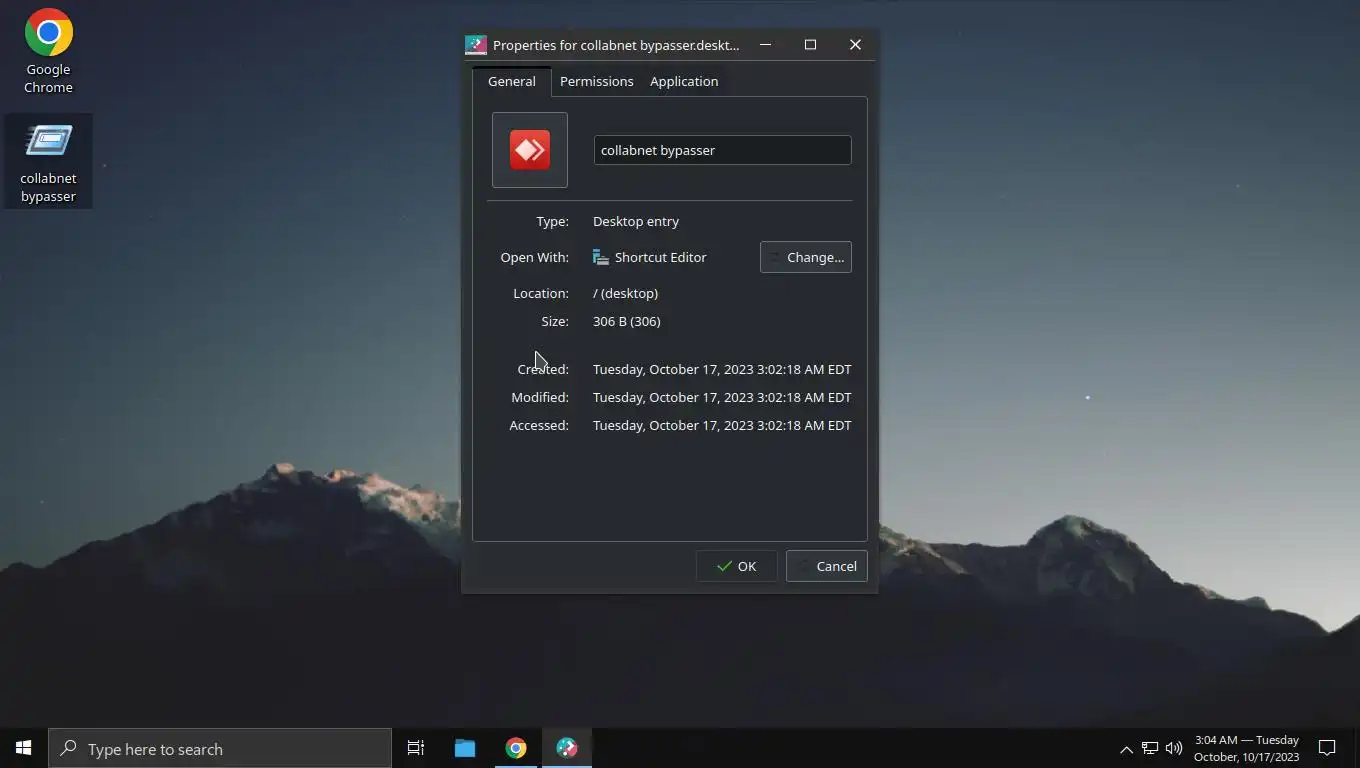Open the Windows Start menu

(24, 748)
